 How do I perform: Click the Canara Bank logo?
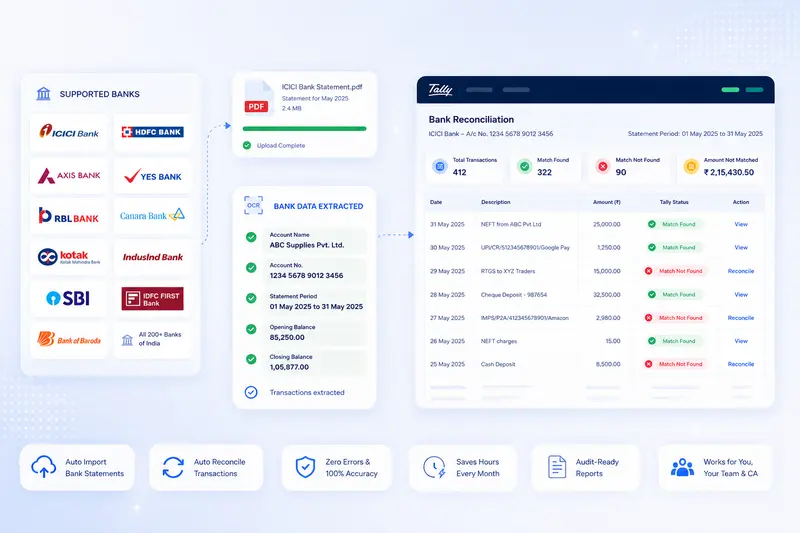coord(153,216)
